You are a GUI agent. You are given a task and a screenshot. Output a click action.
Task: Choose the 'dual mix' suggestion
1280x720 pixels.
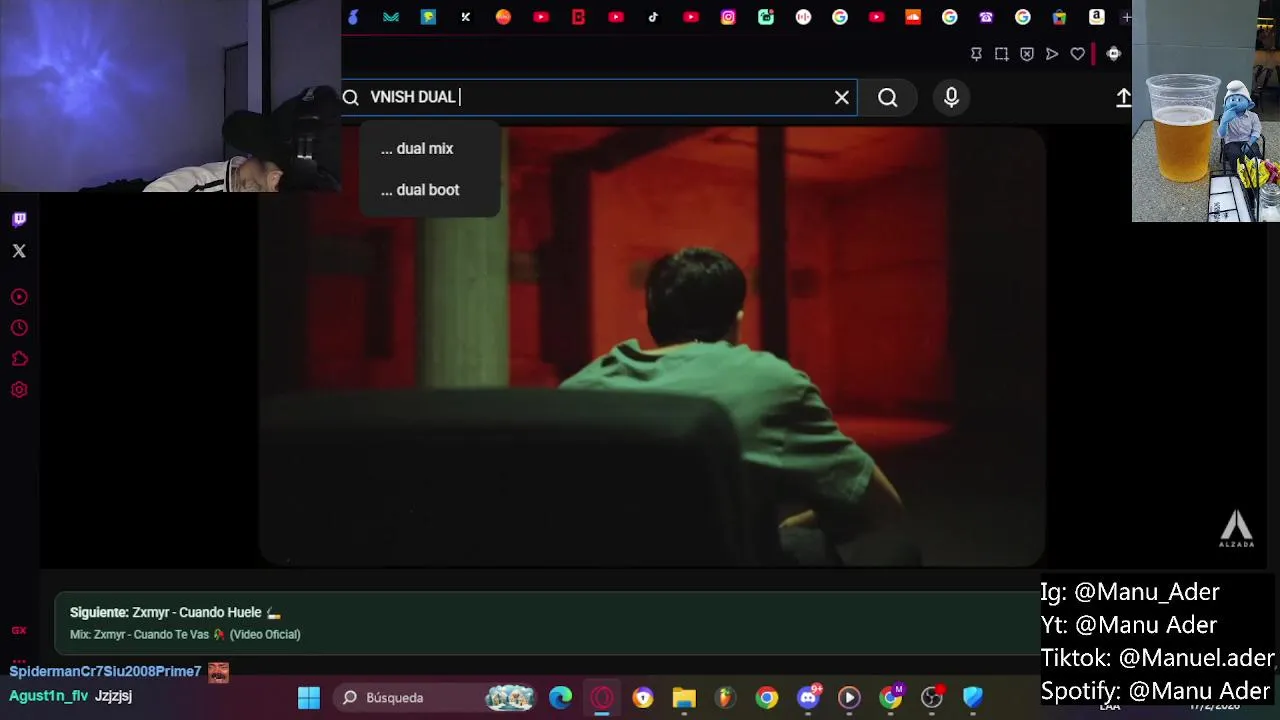[430, 148]
